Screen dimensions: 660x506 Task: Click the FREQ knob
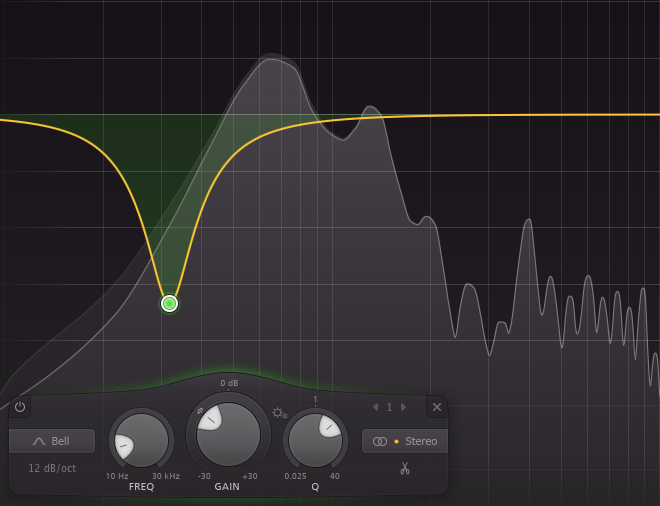[141, 440]
